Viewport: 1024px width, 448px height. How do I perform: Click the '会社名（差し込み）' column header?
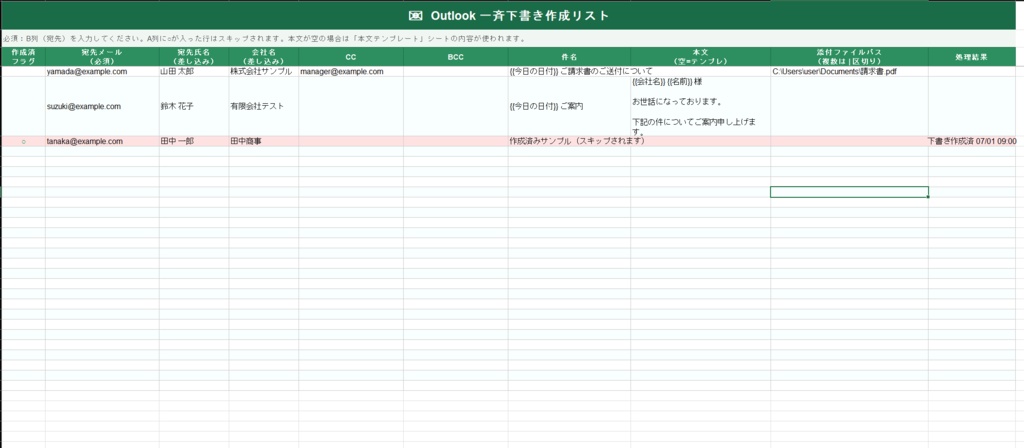[264, 56]
